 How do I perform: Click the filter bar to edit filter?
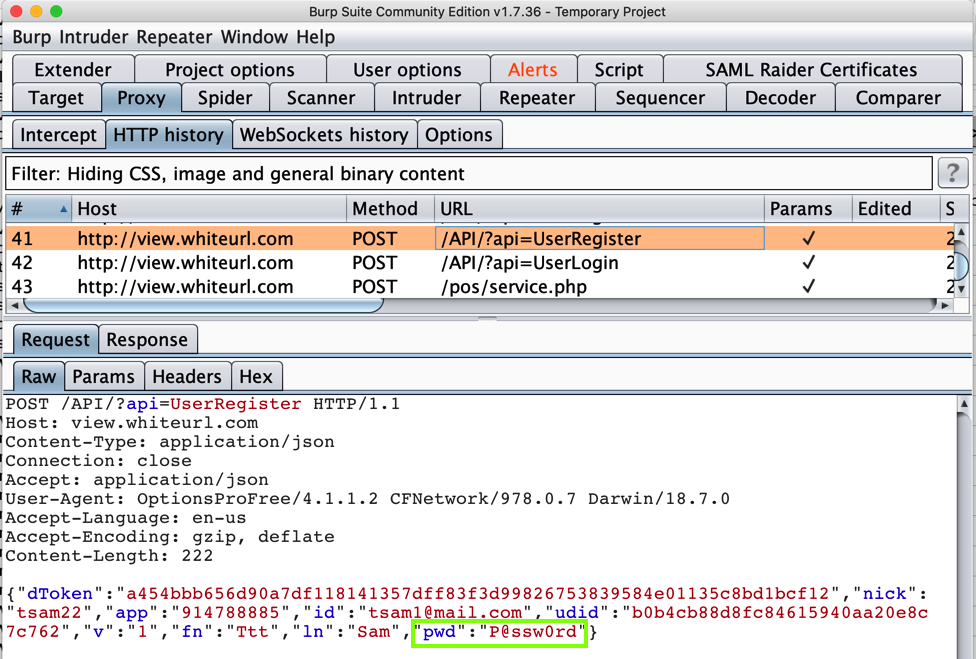469,173
